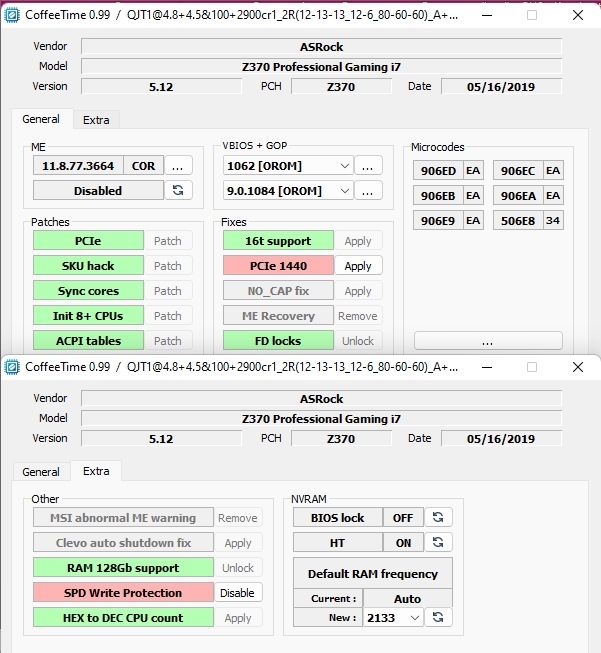This screenshot has height=653, width=601.
Task: Click the HEX to DEC CPU count label
Action: tap(123, 618)
